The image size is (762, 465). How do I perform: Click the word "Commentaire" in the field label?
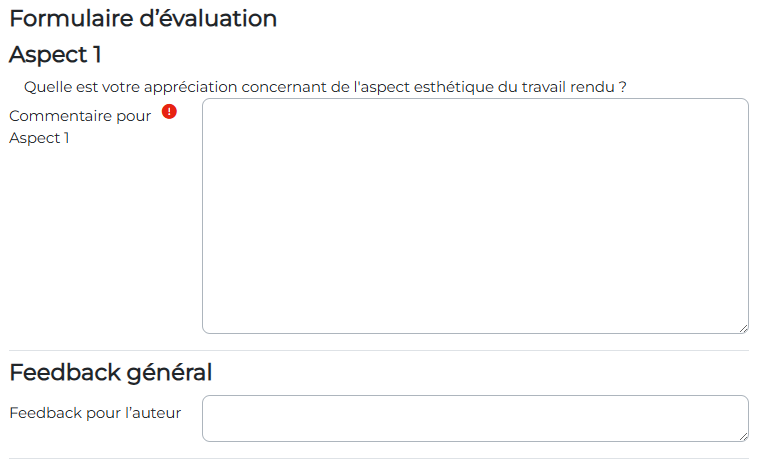coord(58,116)
